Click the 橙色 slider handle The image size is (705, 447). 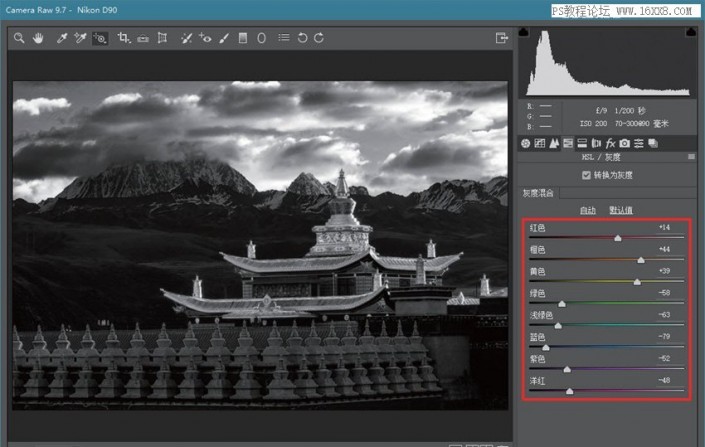pyautogui.click(x=641, y=260)
